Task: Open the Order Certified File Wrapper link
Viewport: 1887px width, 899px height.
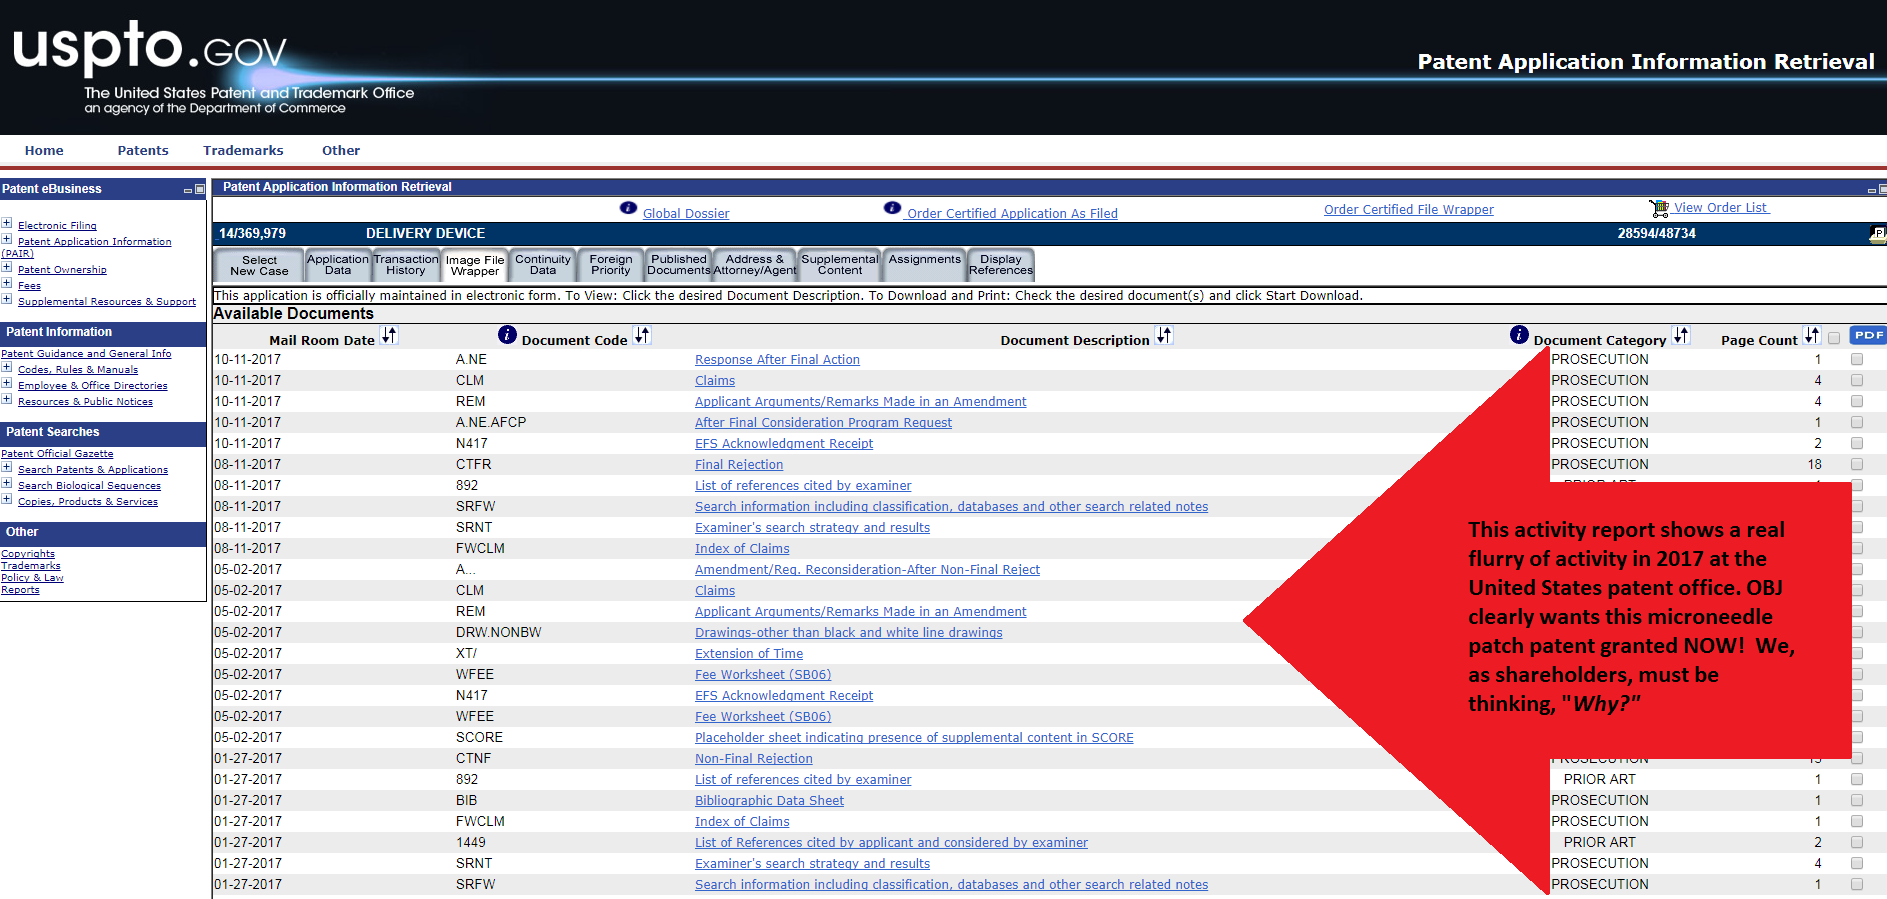Action: pyautogui.click(x=1409, y=210)
